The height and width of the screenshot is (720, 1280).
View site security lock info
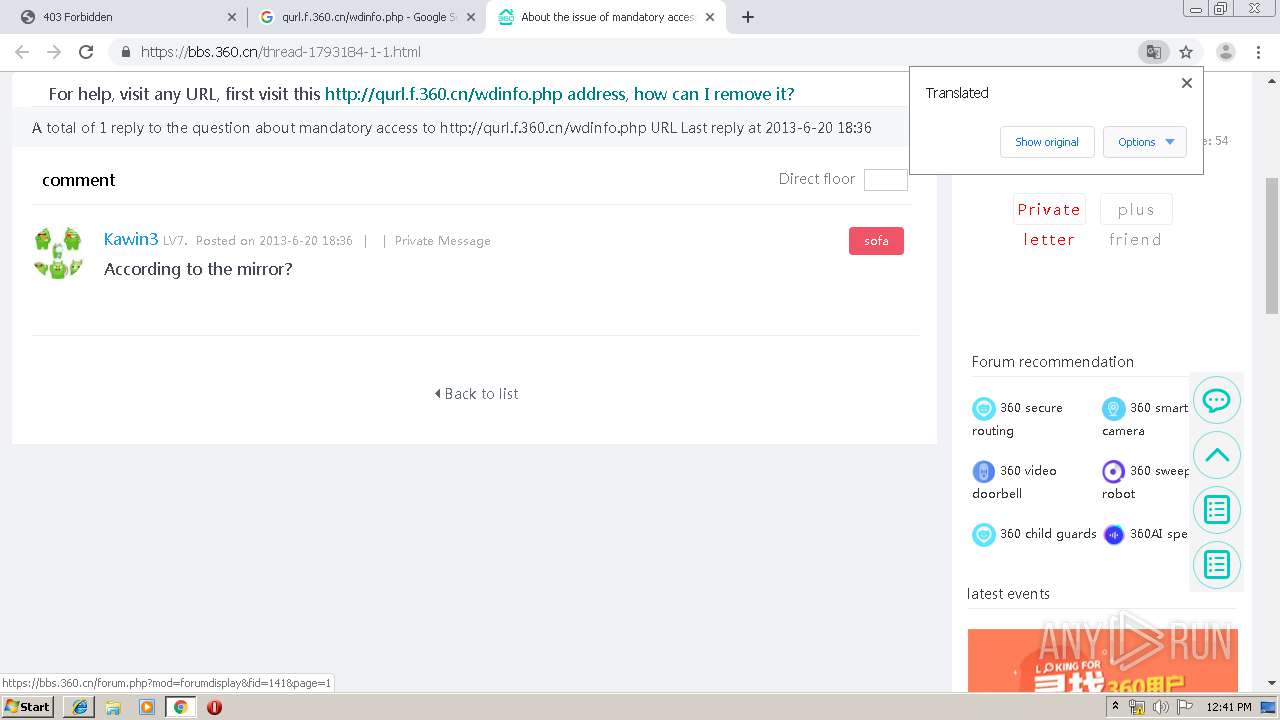[x=125, y=52]
